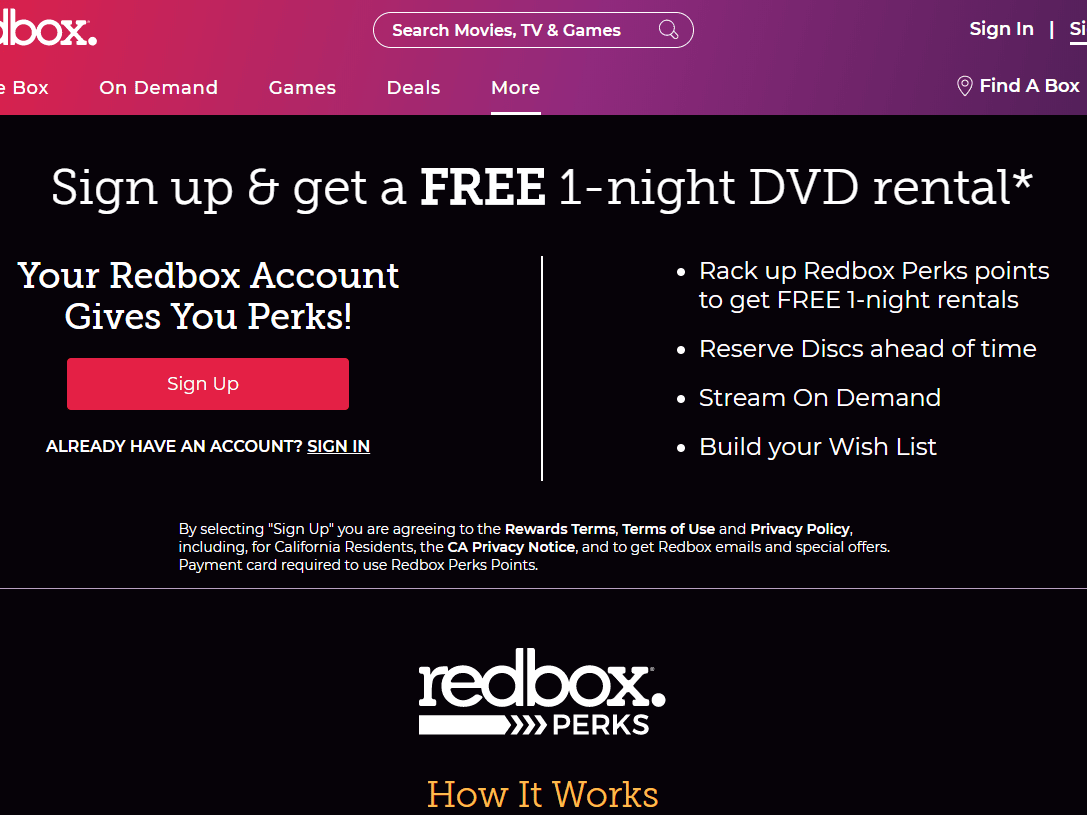Open the On Demand menu
The image size is (1087, 815).
(x=158, y=87)
